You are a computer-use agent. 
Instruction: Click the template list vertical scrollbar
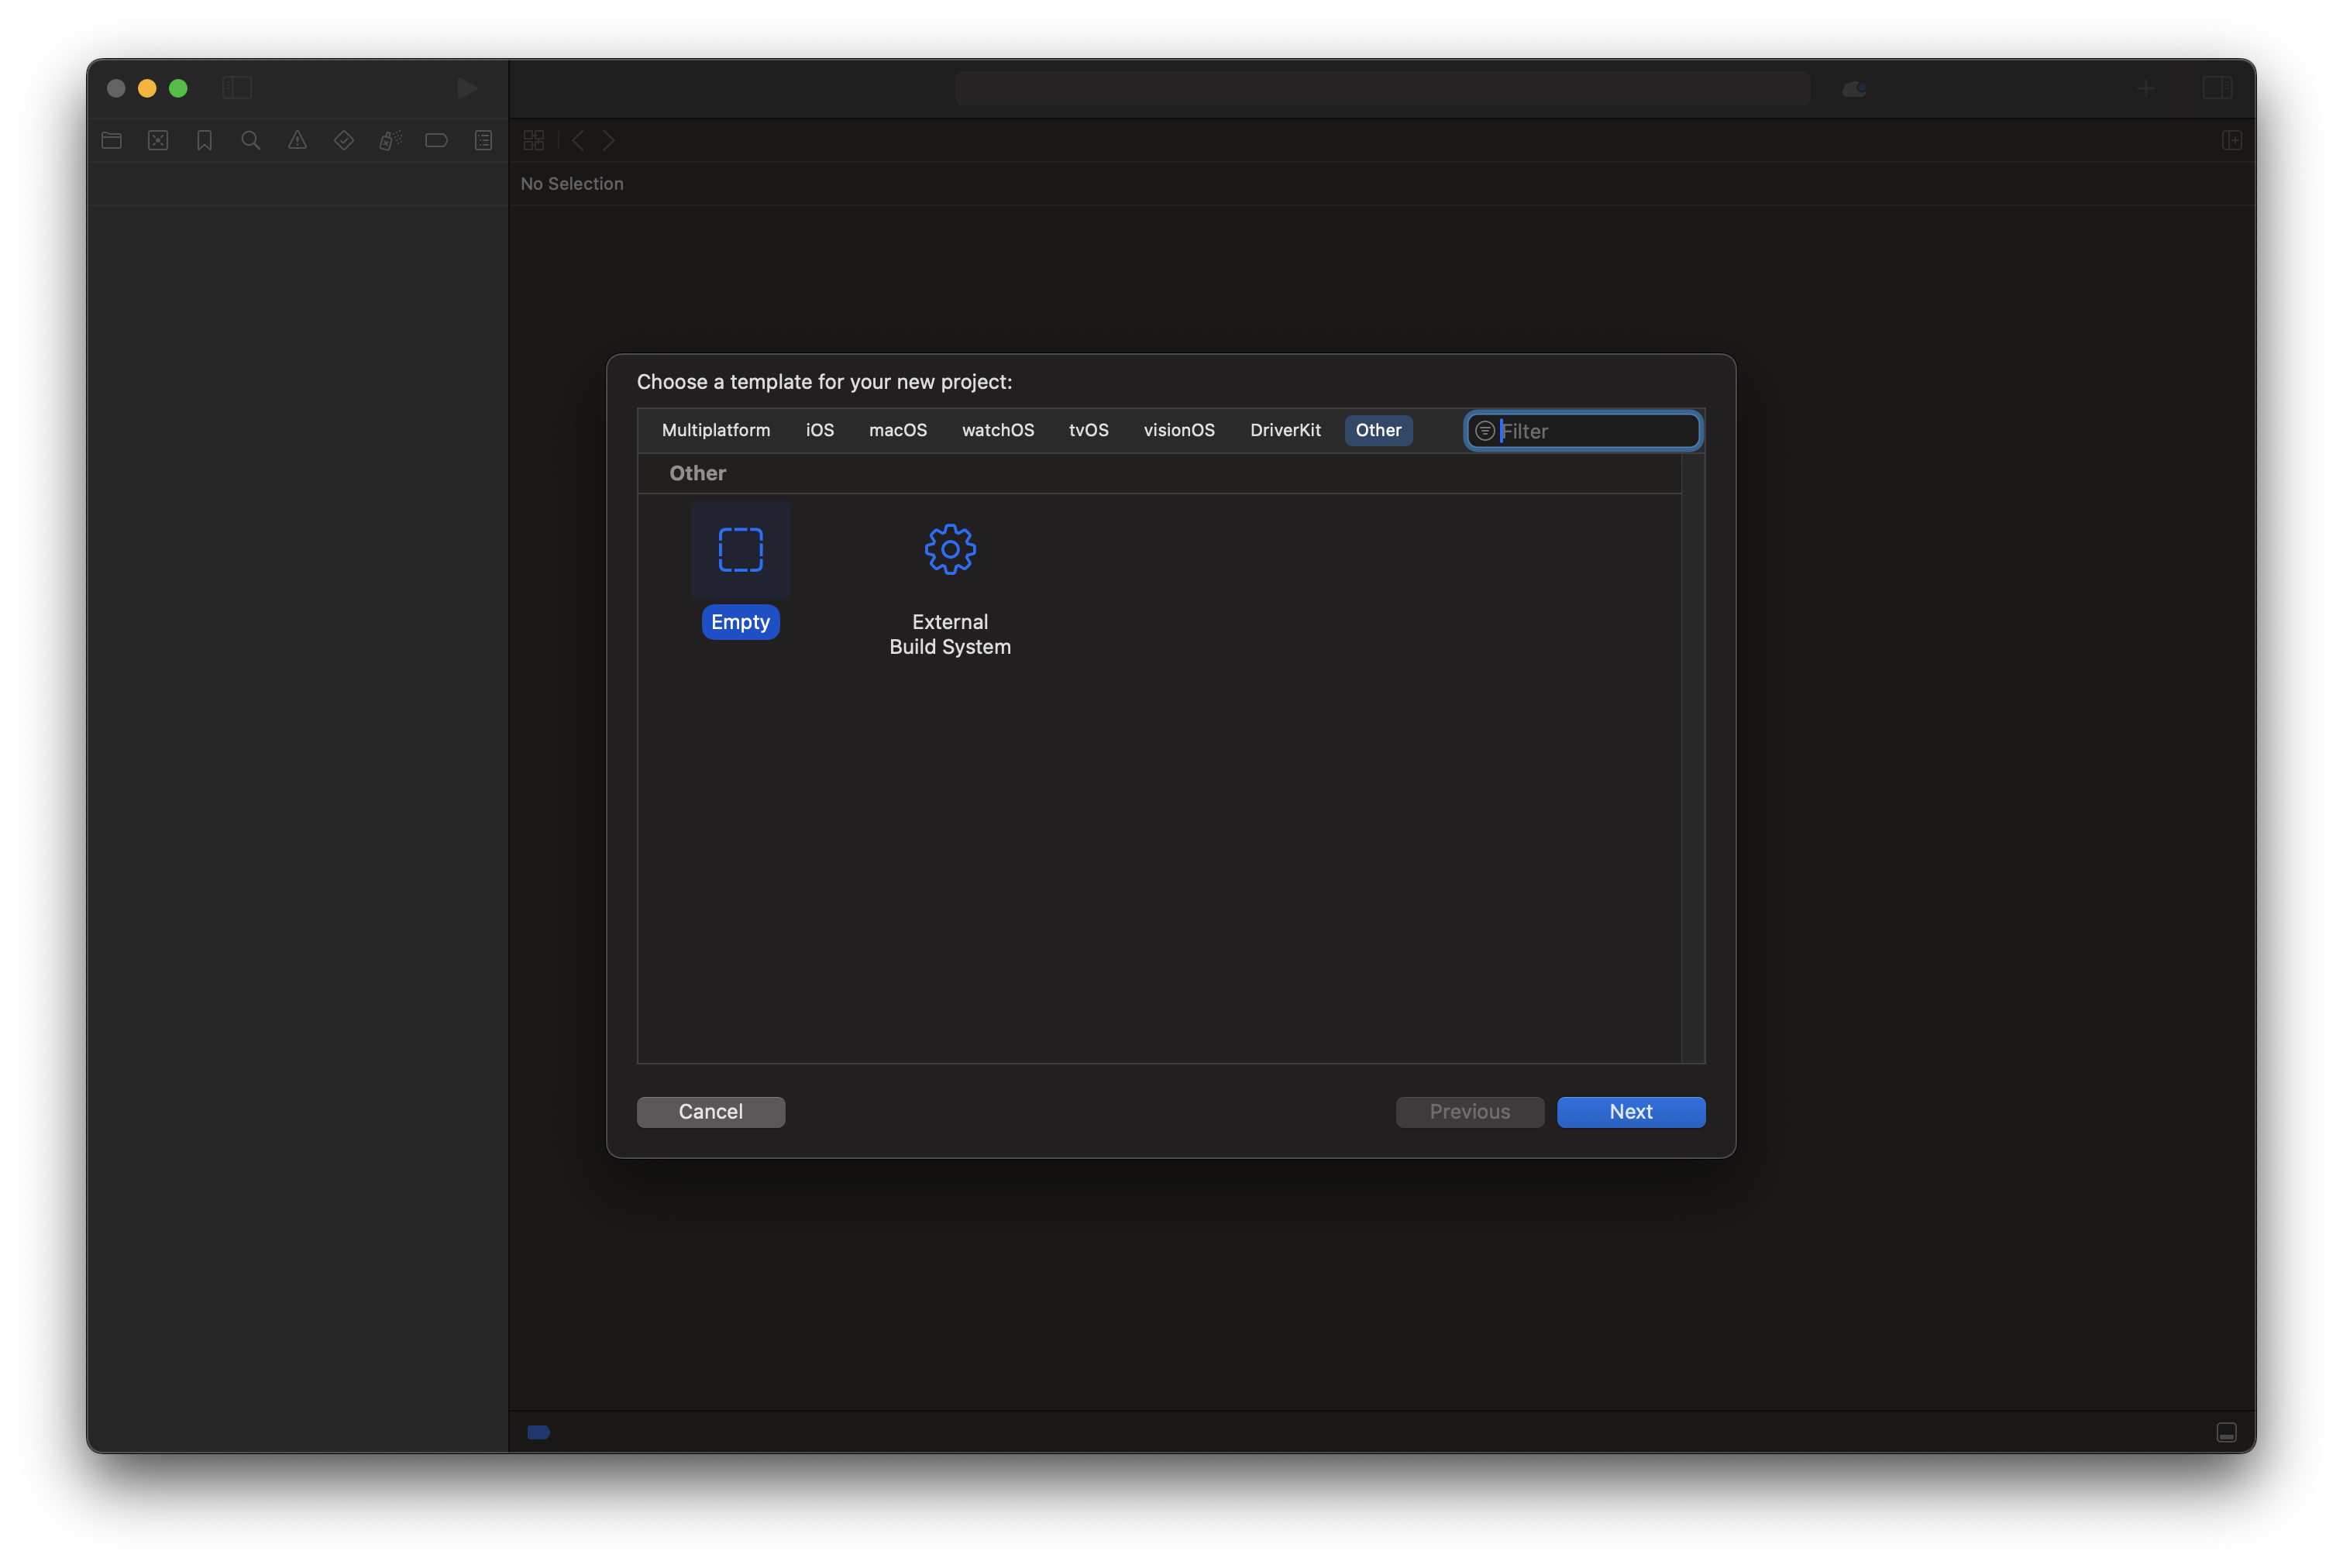tap(1693, 758)
